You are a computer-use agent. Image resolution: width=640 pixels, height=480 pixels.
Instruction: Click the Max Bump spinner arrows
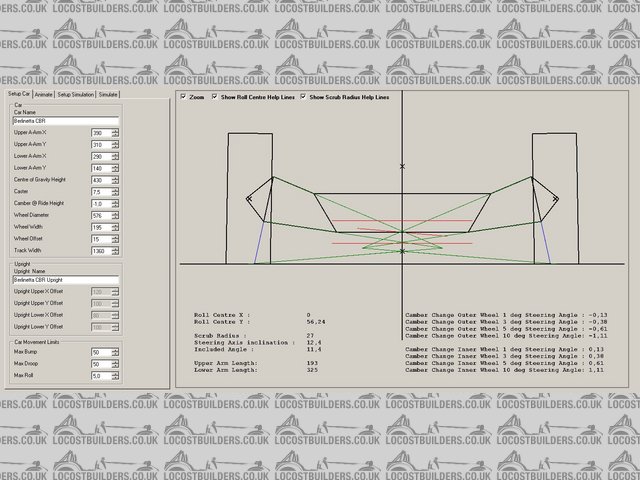pyautogui.click(x=115, y=352)
